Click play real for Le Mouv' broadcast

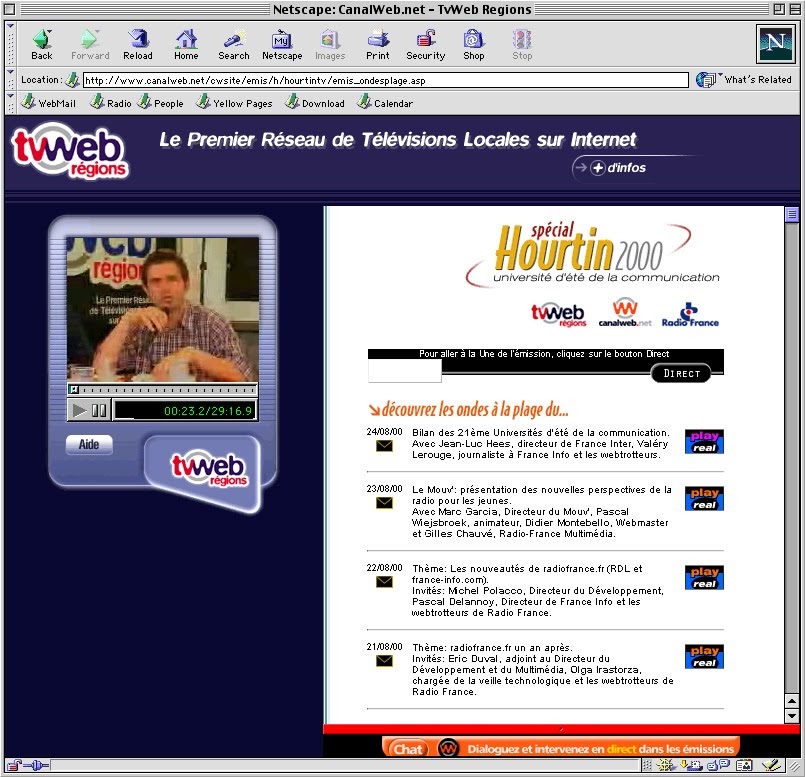(x=704, y=499)
